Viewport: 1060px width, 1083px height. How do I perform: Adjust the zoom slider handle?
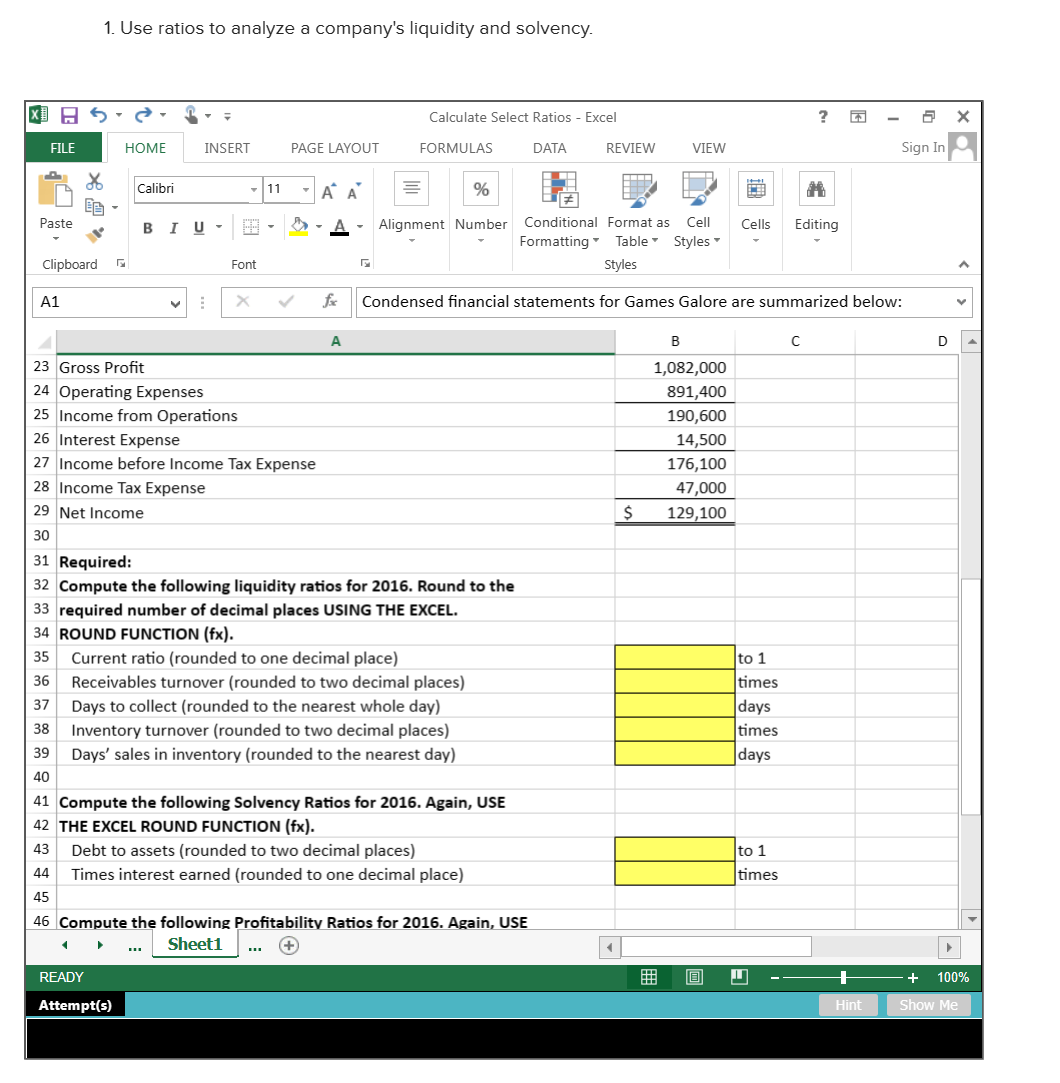click(x=843, y=977)
